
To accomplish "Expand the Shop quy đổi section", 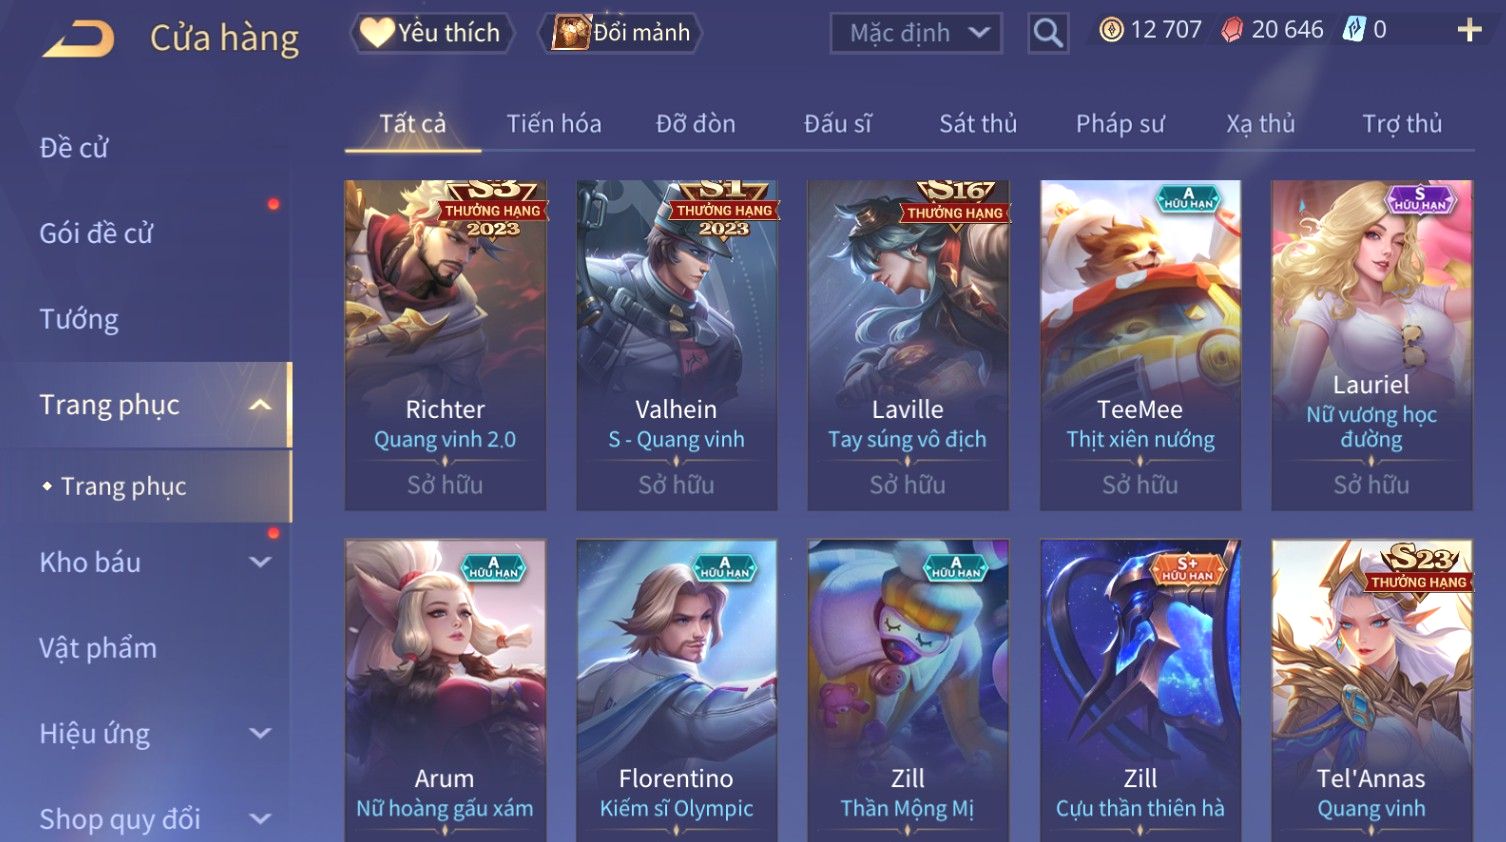I will (x=260, y=819).
